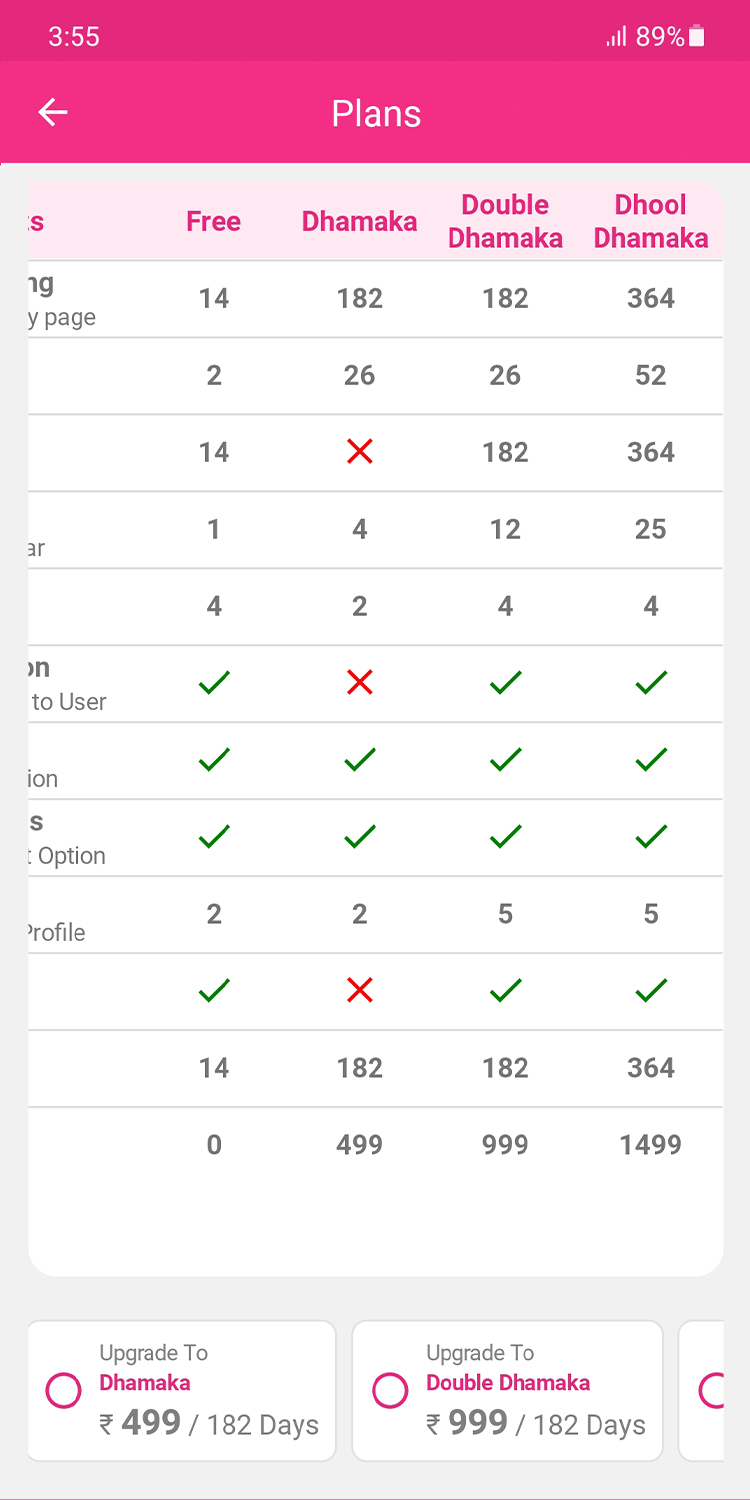Screen dimensions: 750x1500
Task: Click the red cross in the third row
Action: 359,452
